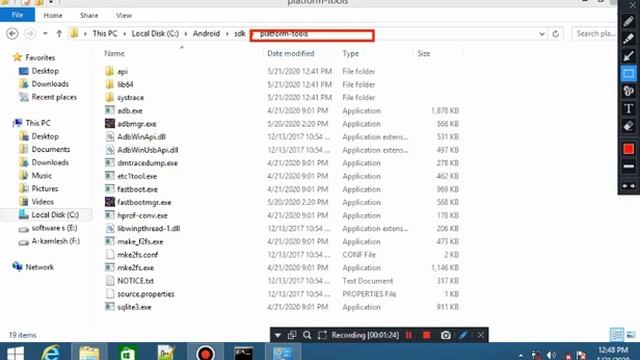Select mke2fs.conf file

point(138,254)
